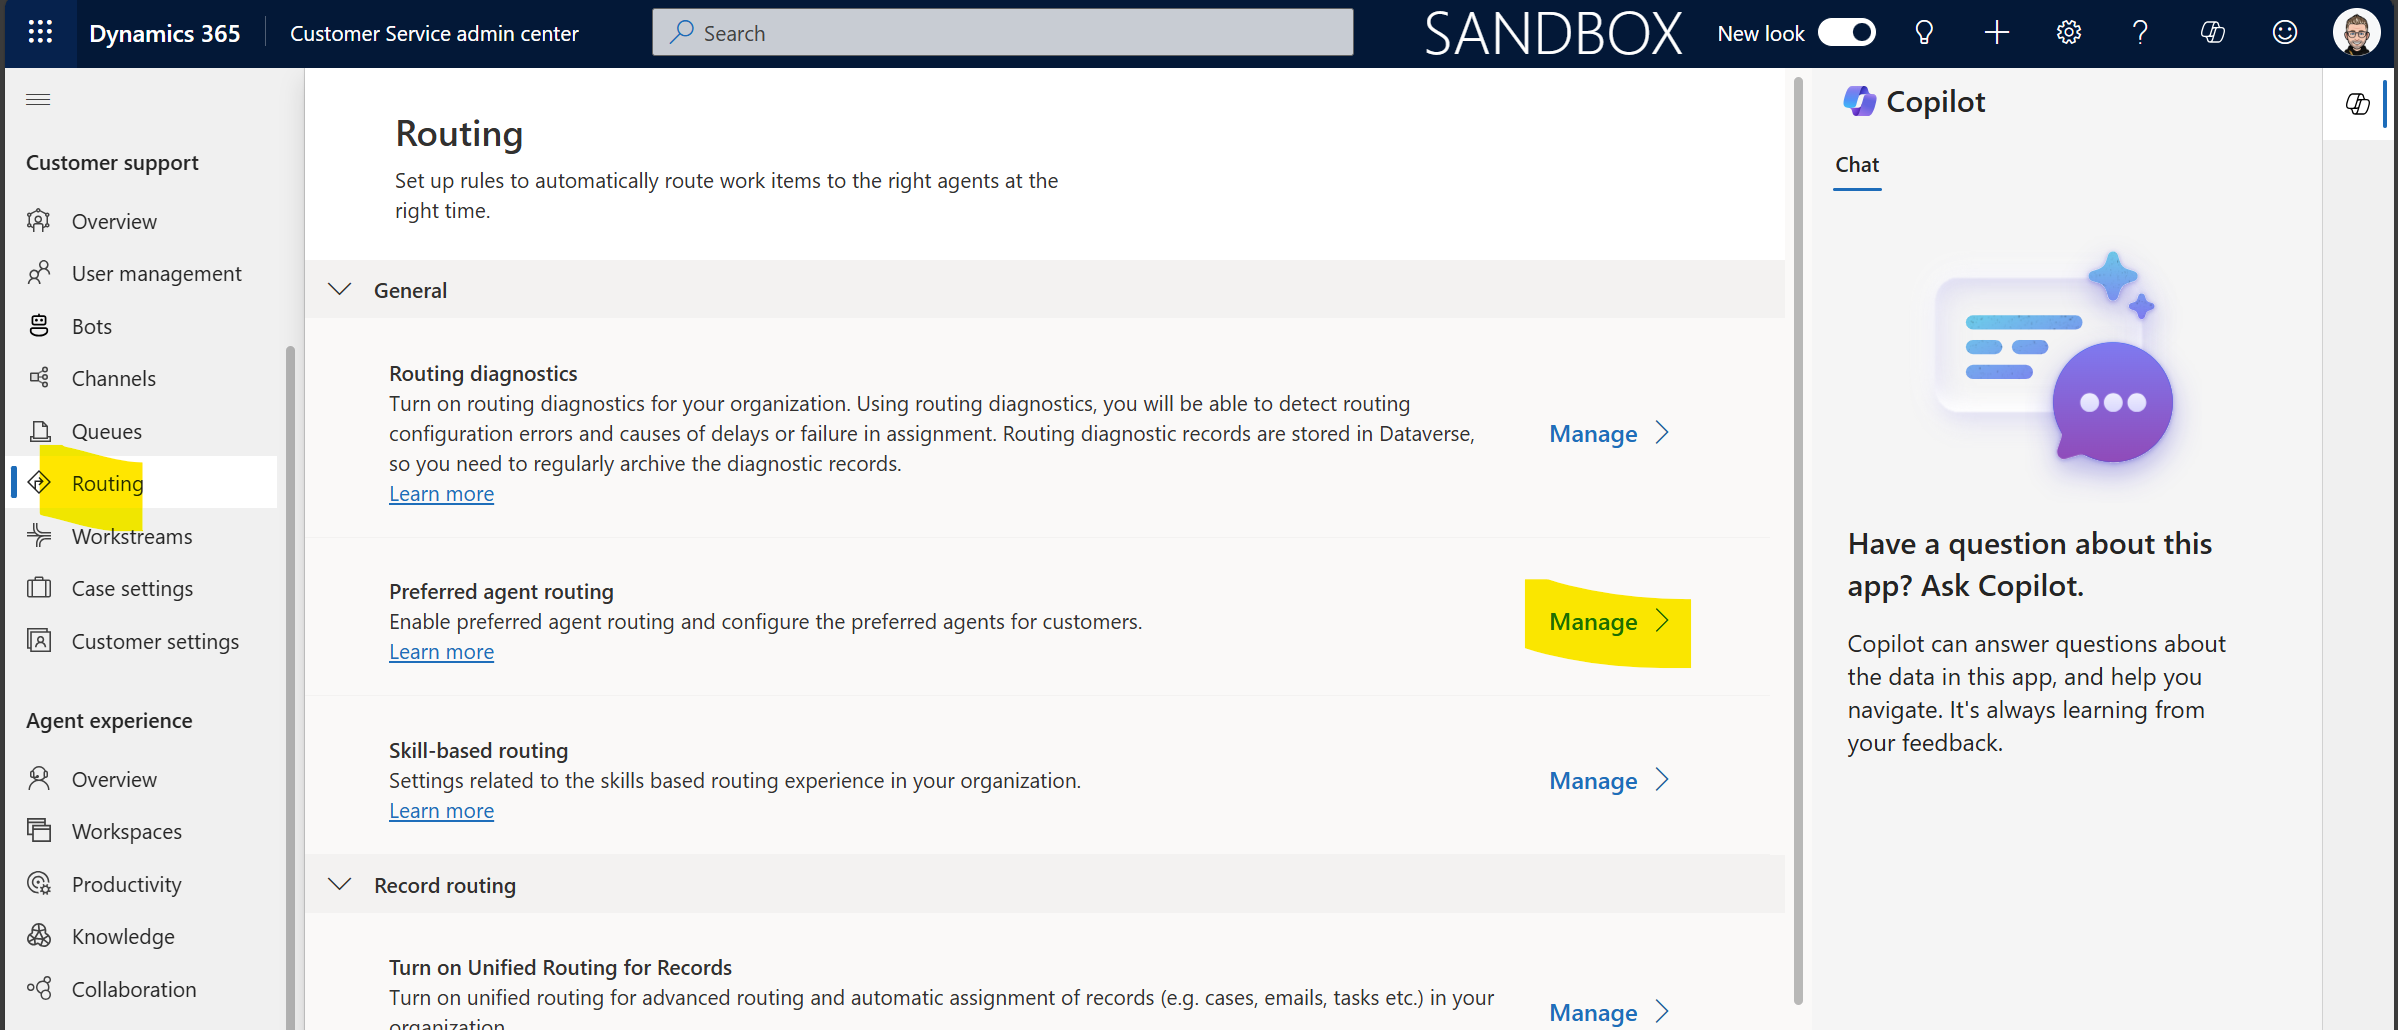Click the Case settings icon
Screen dimensions: 2398x1030
[x=39, y=588]
